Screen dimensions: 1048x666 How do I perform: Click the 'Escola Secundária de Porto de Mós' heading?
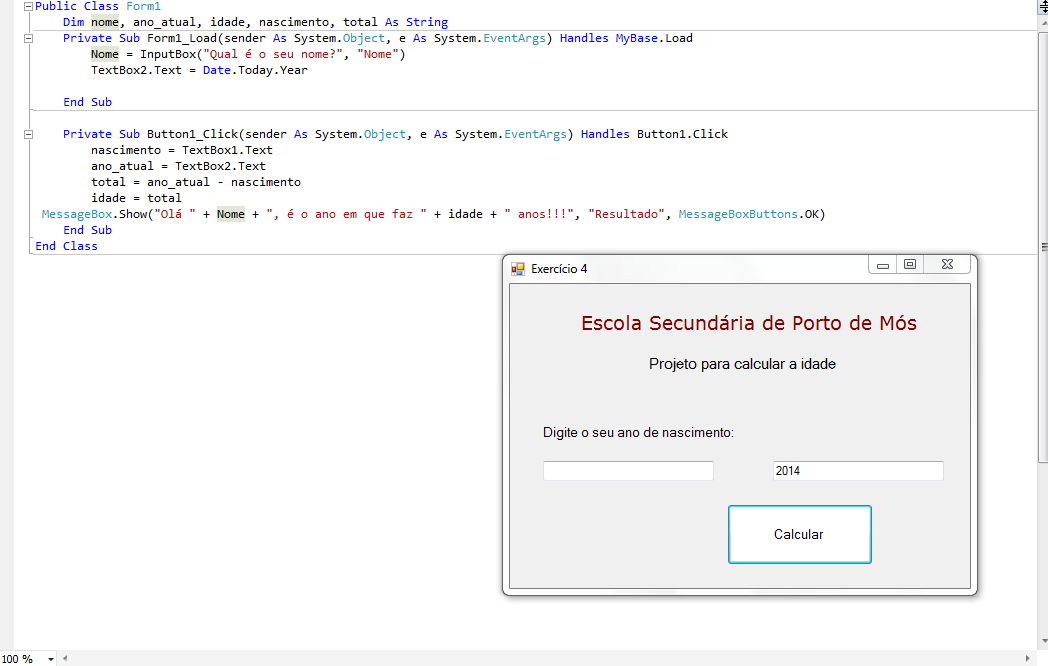(749, 324)
